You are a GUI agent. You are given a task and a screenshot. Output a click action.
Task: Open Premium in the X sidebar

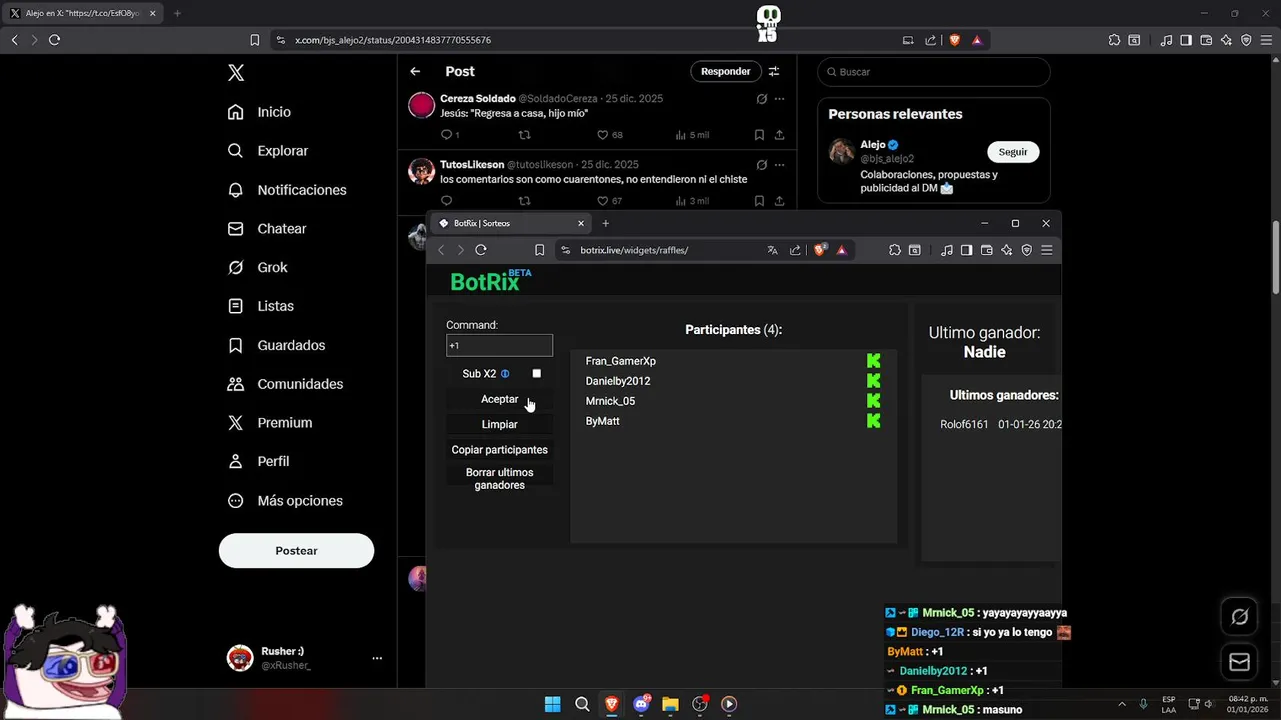269,423
